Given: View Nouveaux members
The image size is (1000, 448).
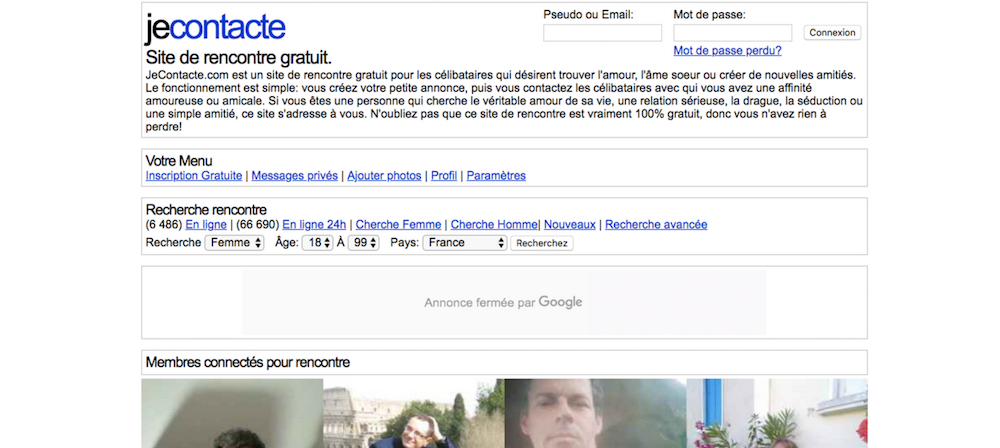Looking at the screenshot, I should (570, 225).
